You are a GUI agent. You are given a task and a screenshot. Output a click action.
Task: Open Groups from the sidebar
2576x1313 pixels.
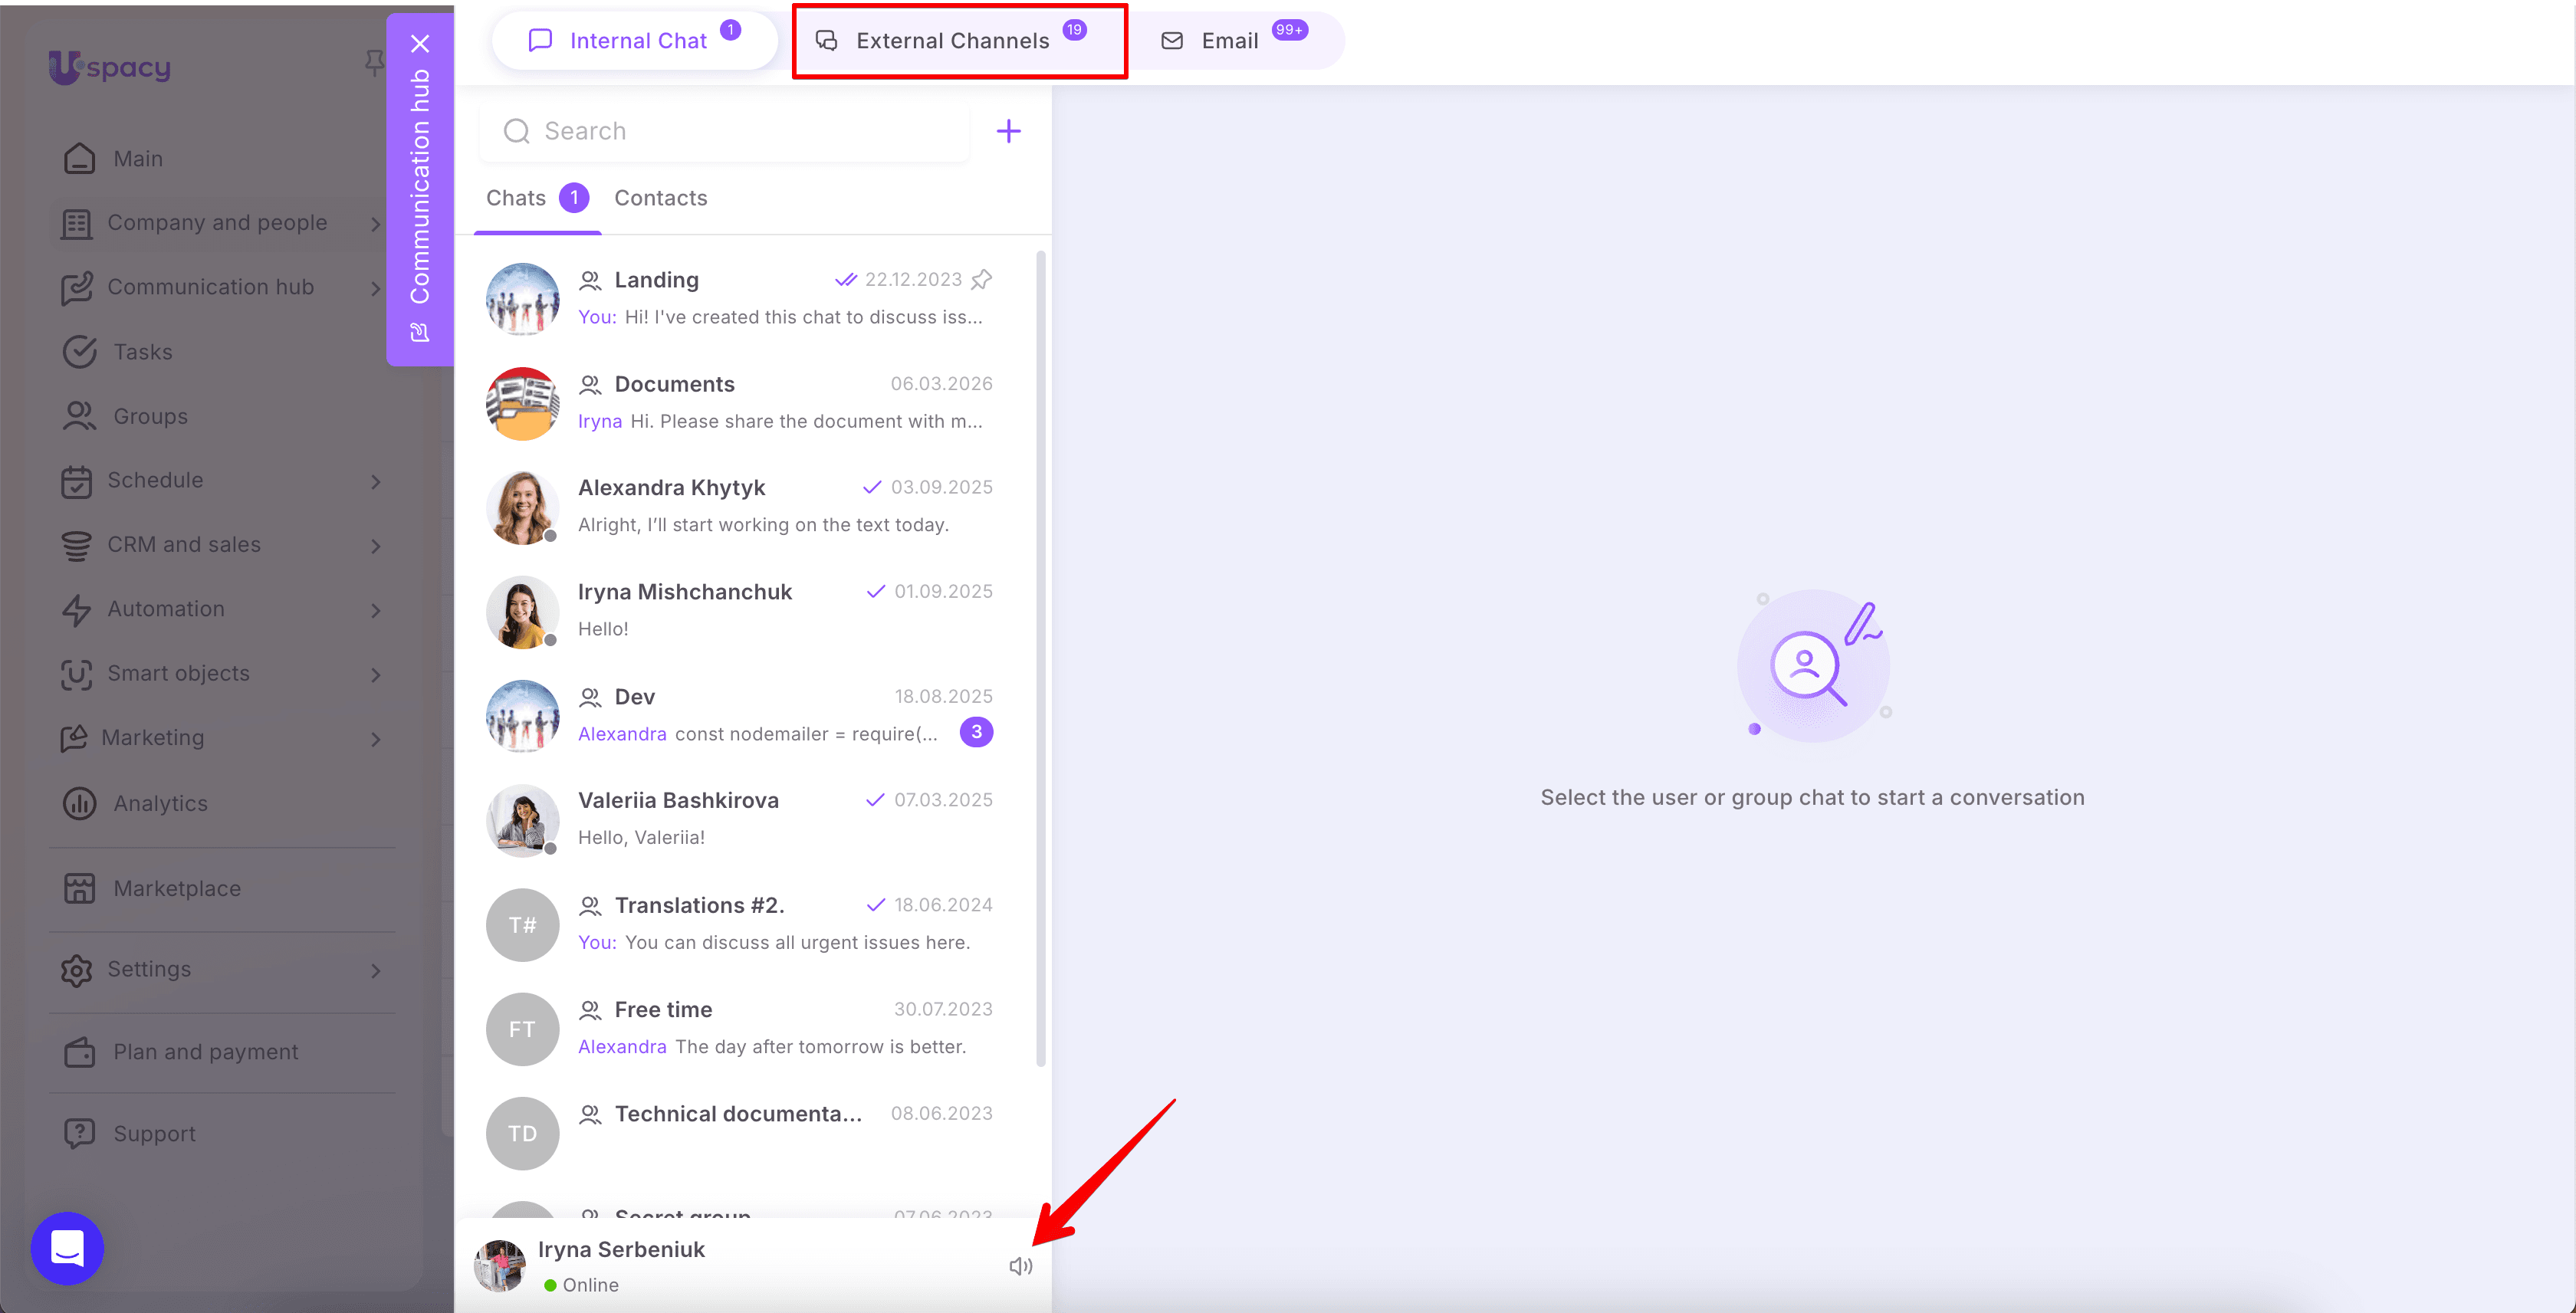click(x=150, y=416)
